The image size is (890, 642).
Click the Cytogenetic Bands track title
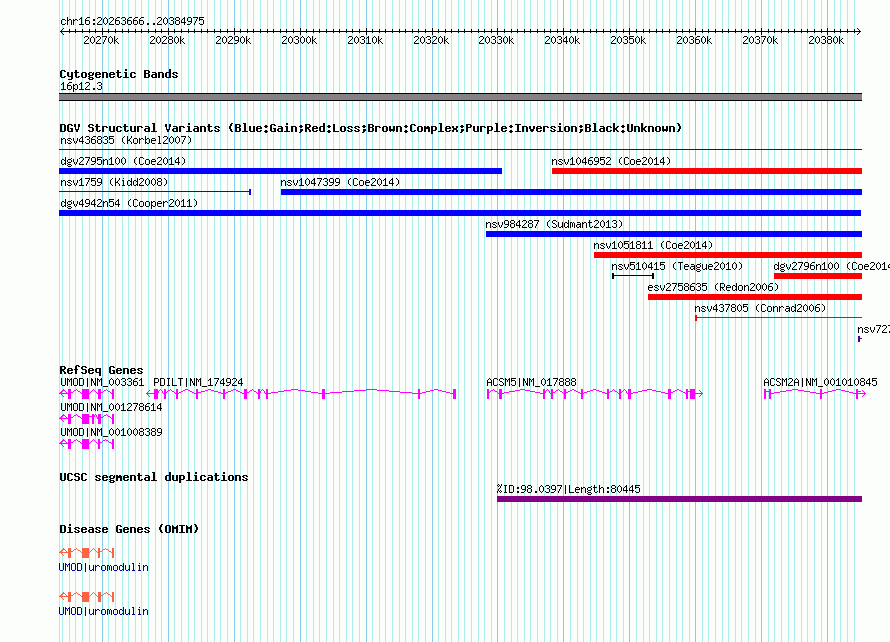(x=119, y=74)
